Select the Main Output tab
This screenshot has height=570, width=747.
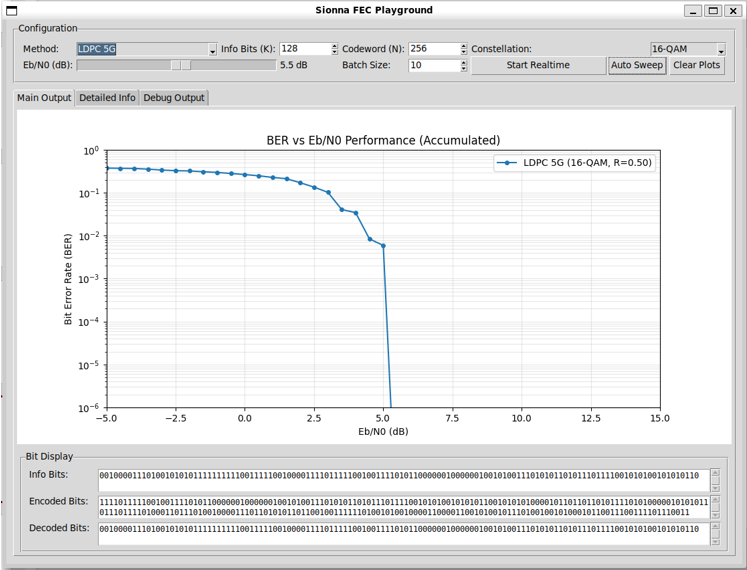pyautogui.click(x=44, y=98)
